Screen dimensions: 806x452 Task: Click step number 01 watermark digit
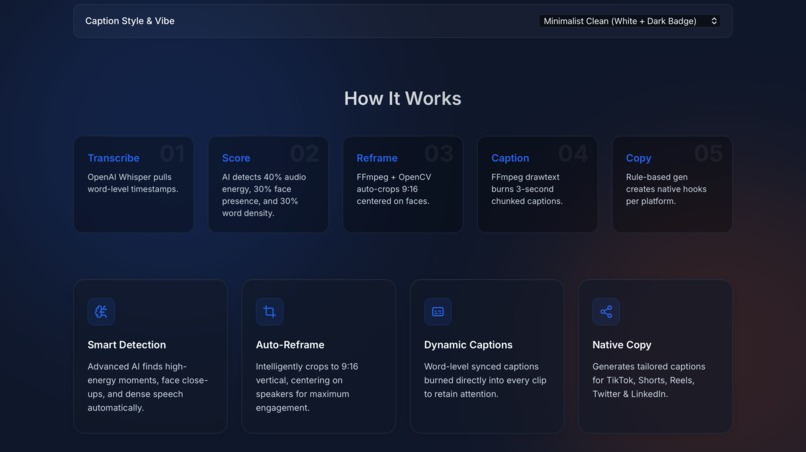tap(172, 153)
